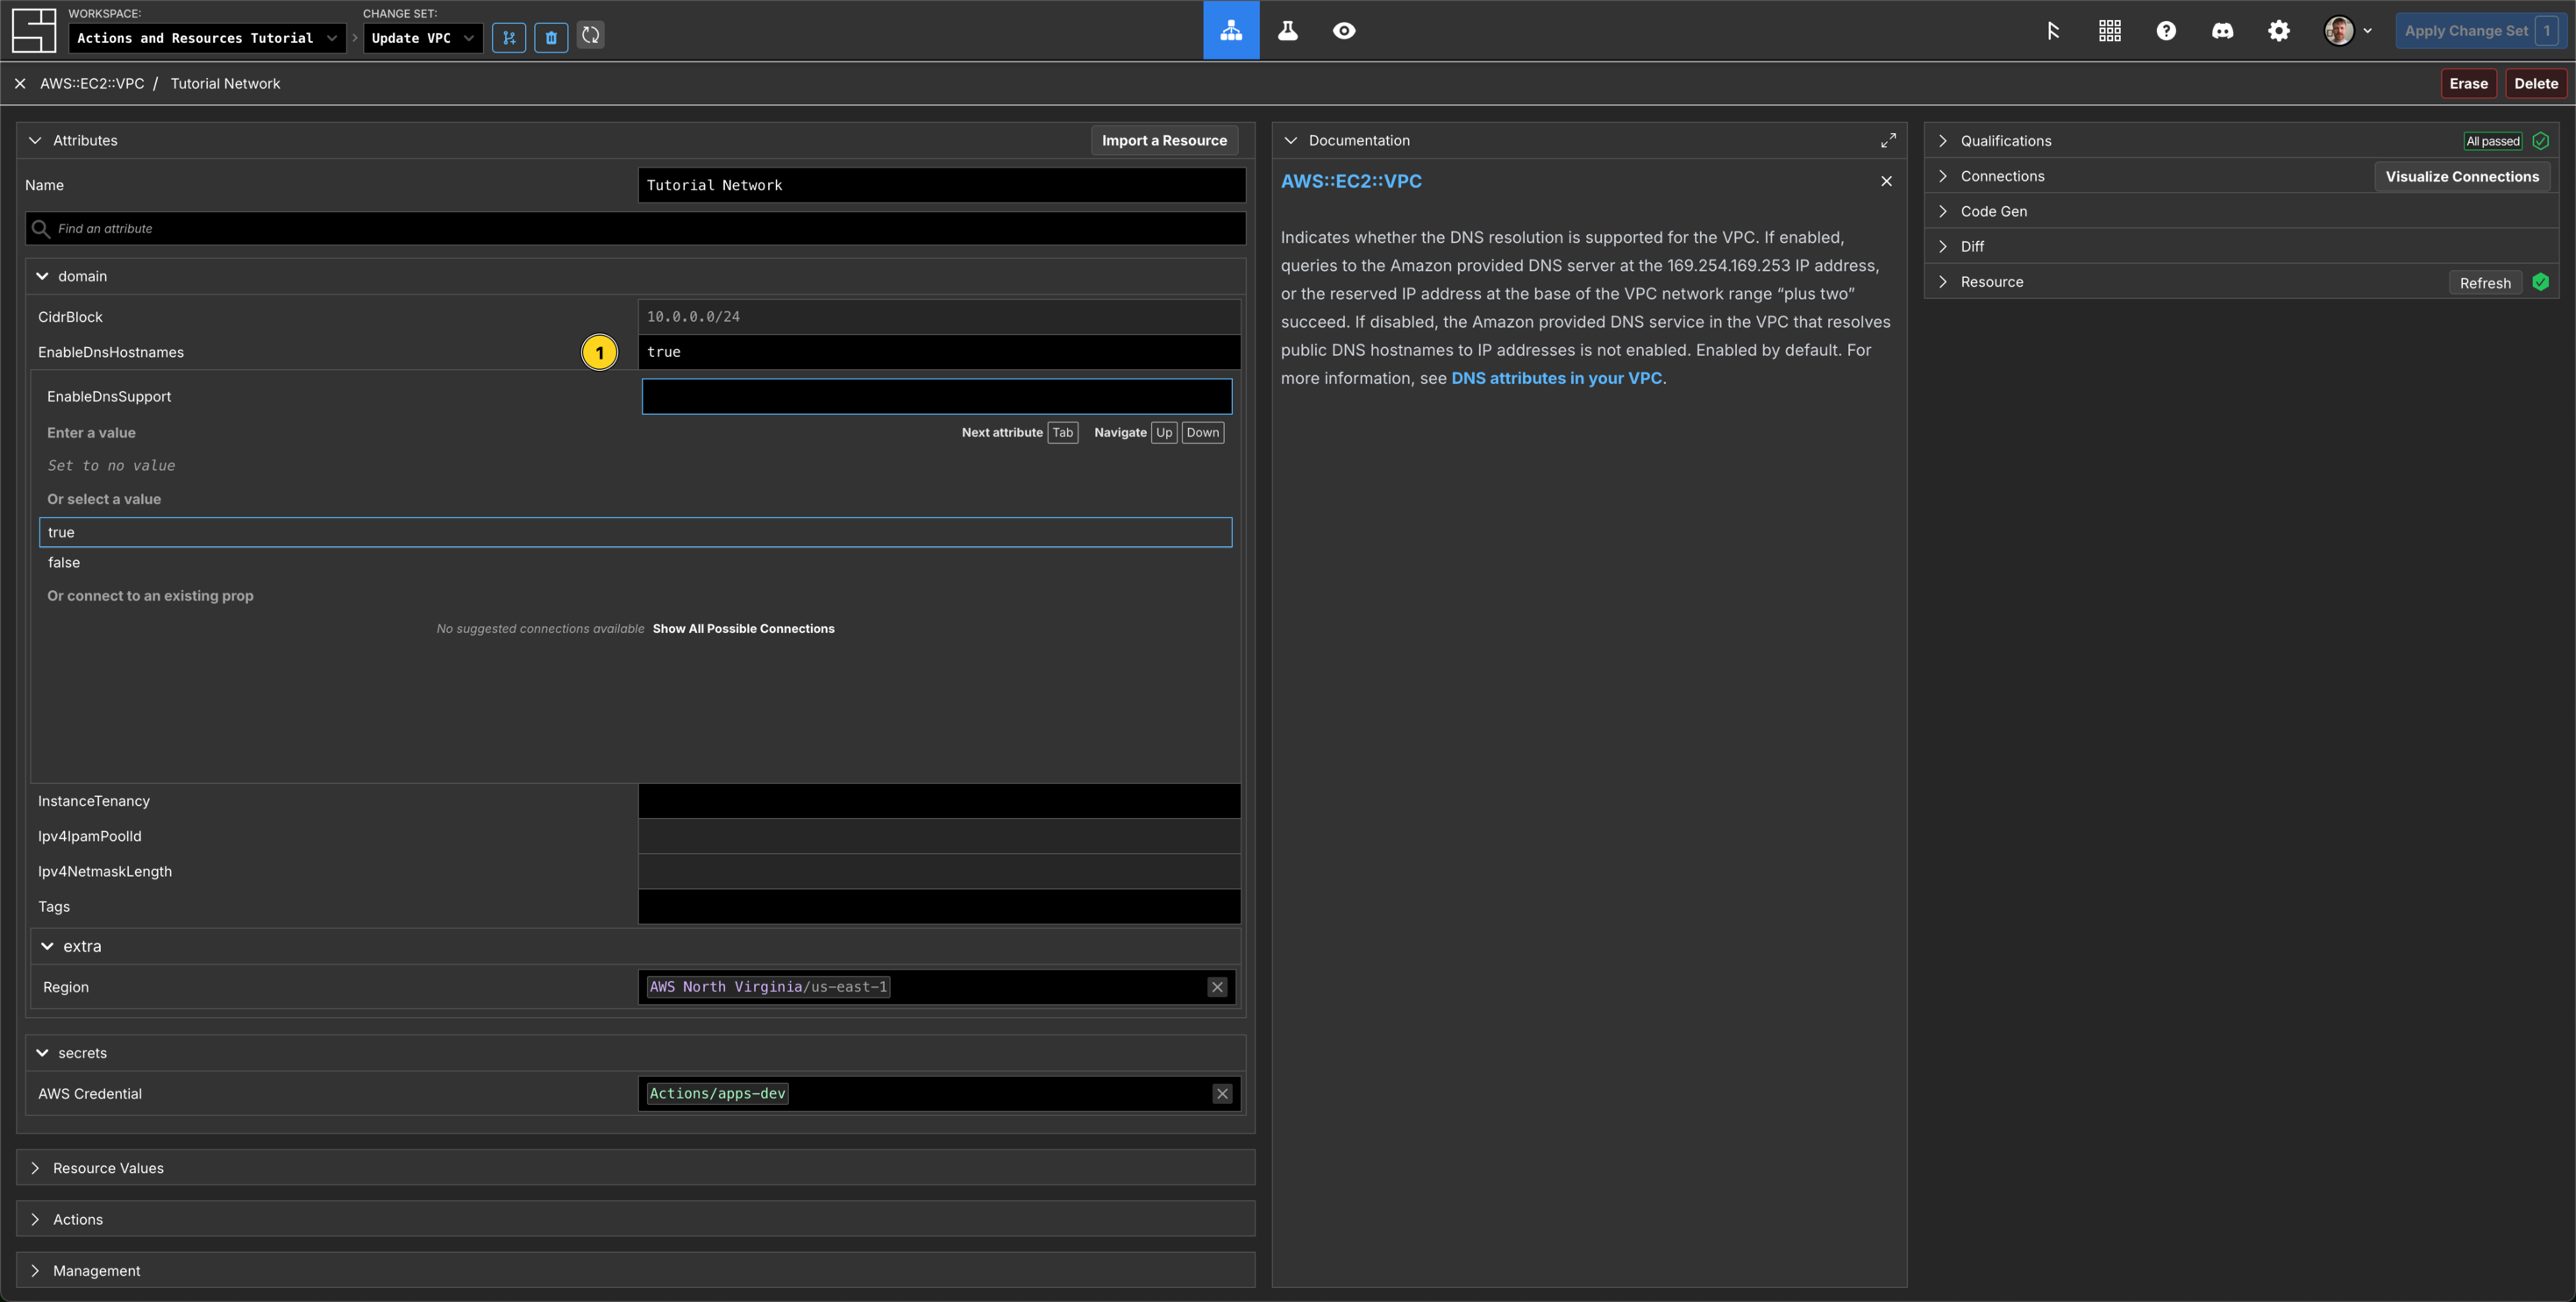Open the settings gear icon
Screen dimensions: 2576x1302
tap(2279, 30)
